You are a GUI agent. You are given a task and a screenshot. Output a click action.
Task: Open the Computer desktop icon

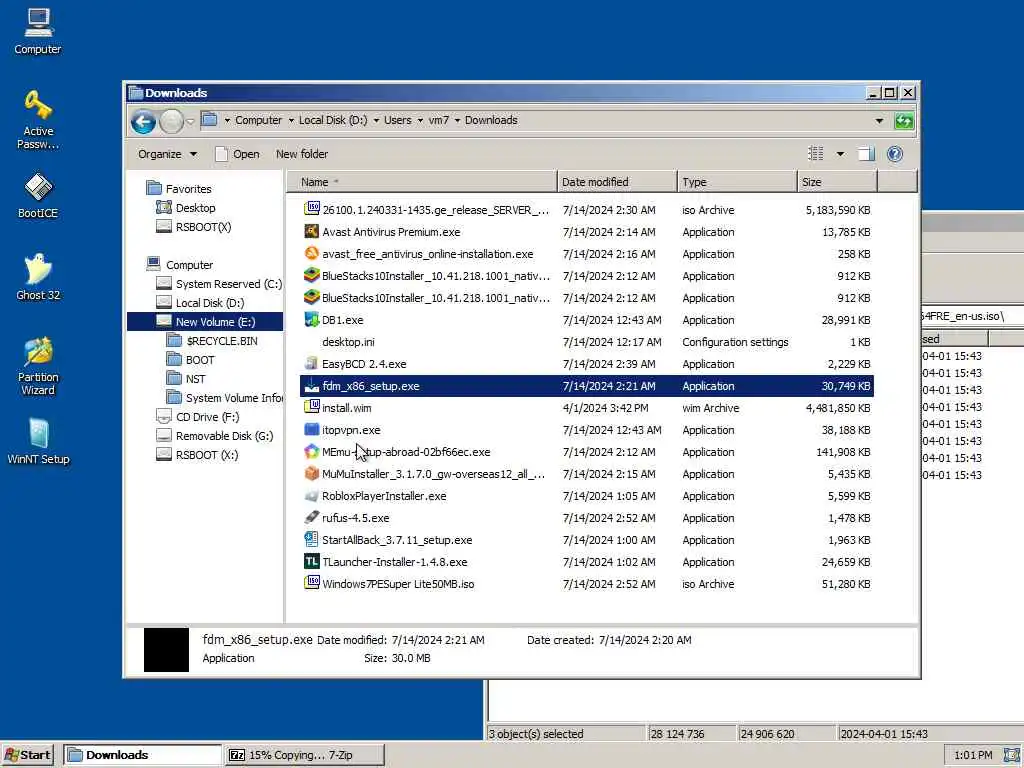point(38,31)
